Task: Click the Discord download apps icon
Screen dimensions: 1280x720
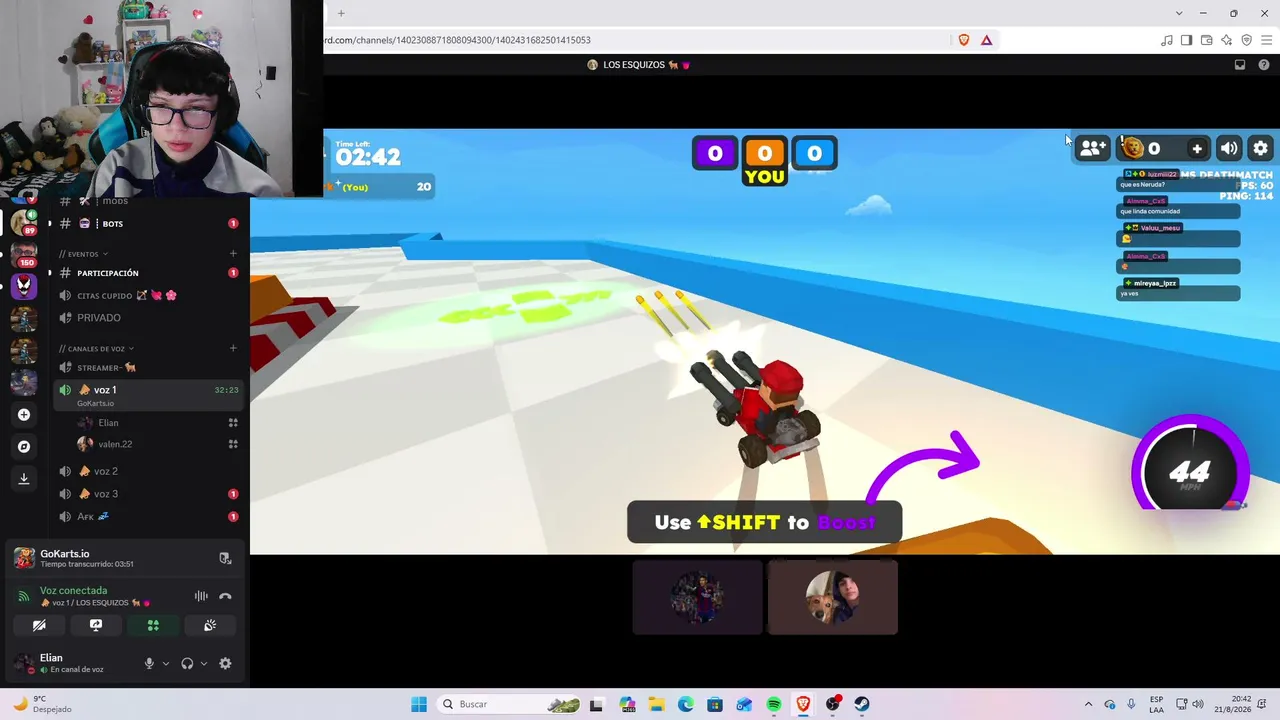Action: click(24, 478)
